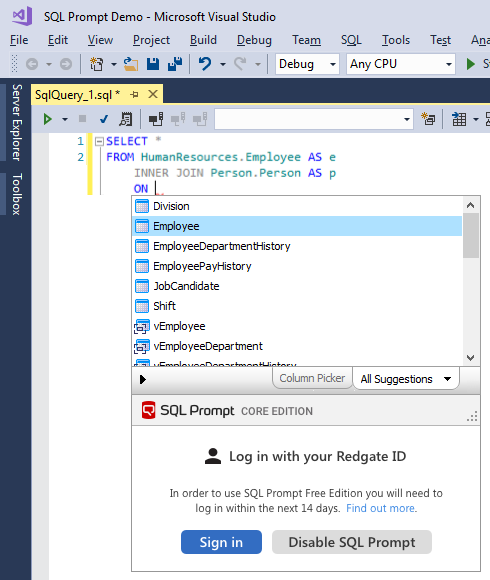This screenshot has height=580, width=490.
Task: Click the Save All icon
Action: click(175, 64)
